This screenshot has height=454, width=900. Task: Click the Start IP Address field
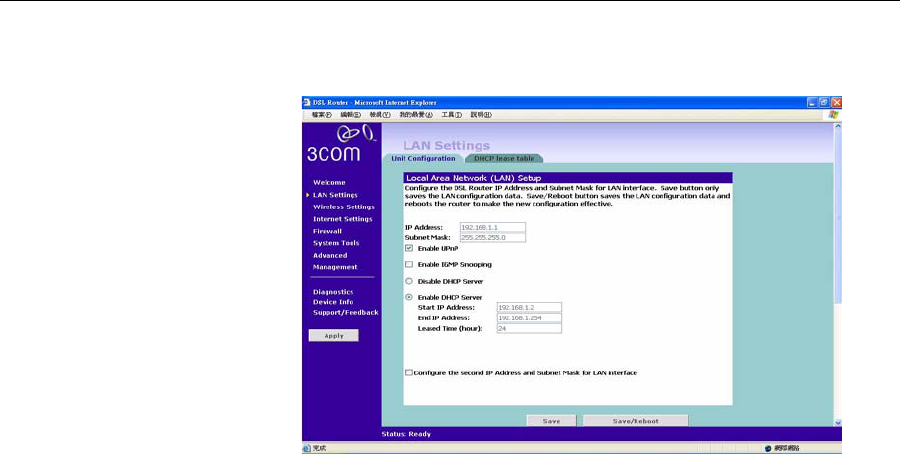click(x=529, y=307)
